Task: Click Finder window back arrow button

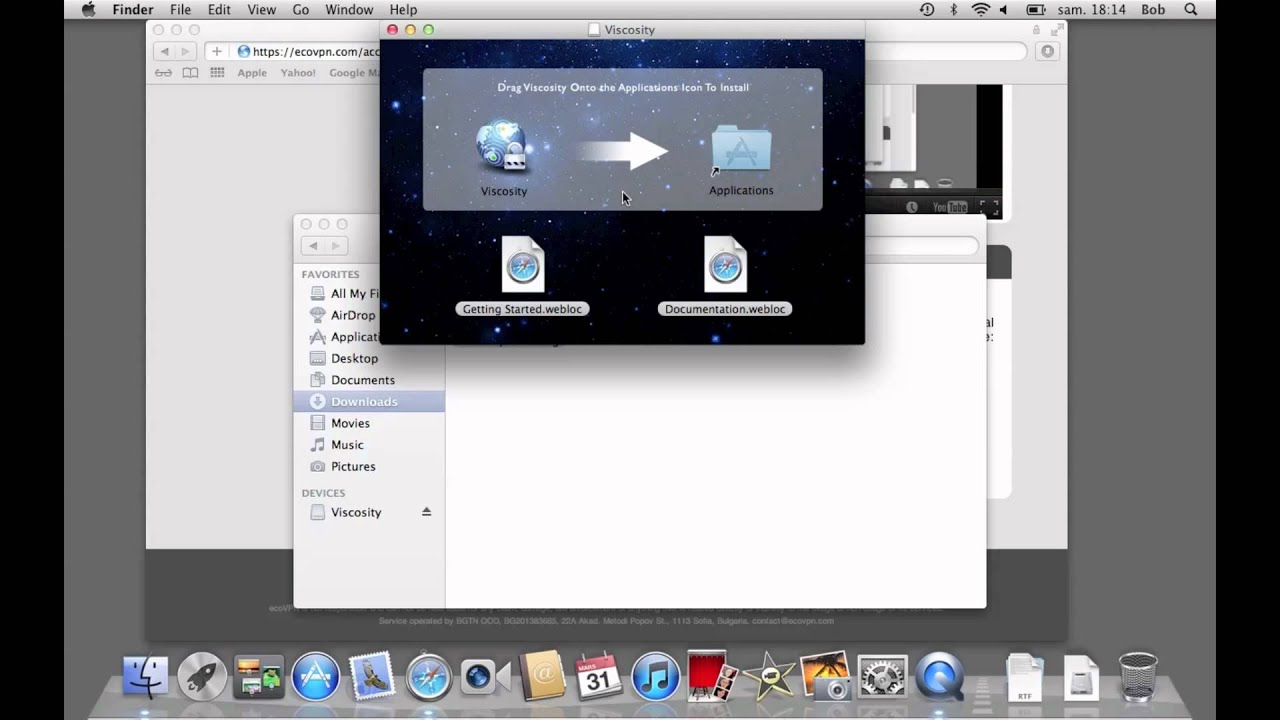Action: coord(313,246)
